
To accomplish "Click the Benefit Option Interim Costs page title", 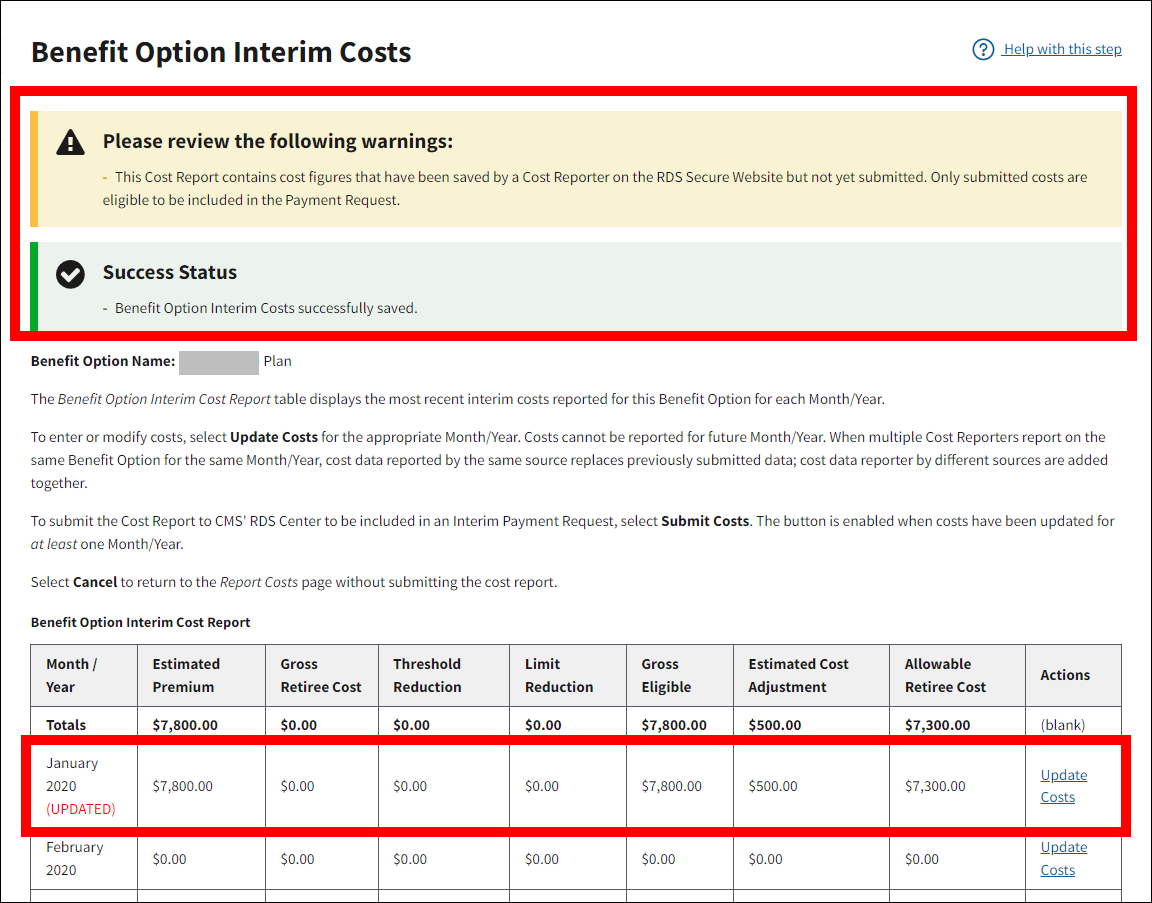I will pyautogui.click(x=221, y=52).
